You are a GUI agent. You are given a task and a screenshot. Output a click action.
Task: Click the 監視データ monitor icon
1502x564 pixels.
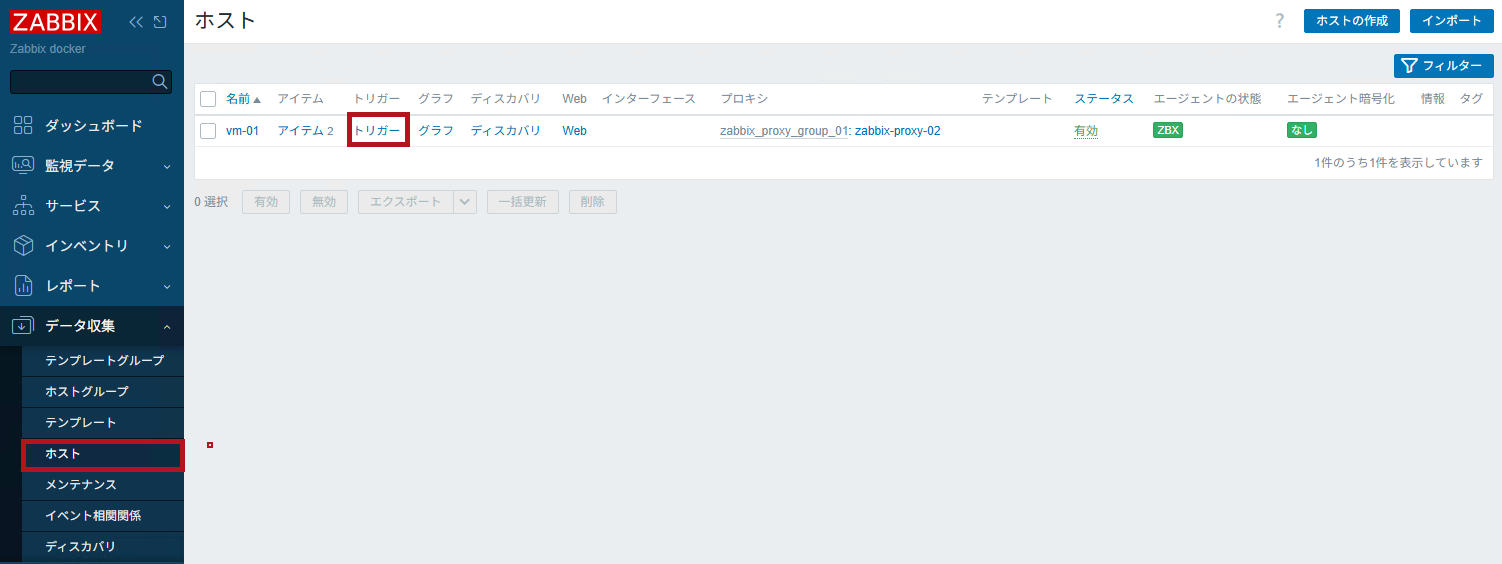(23, 165)
